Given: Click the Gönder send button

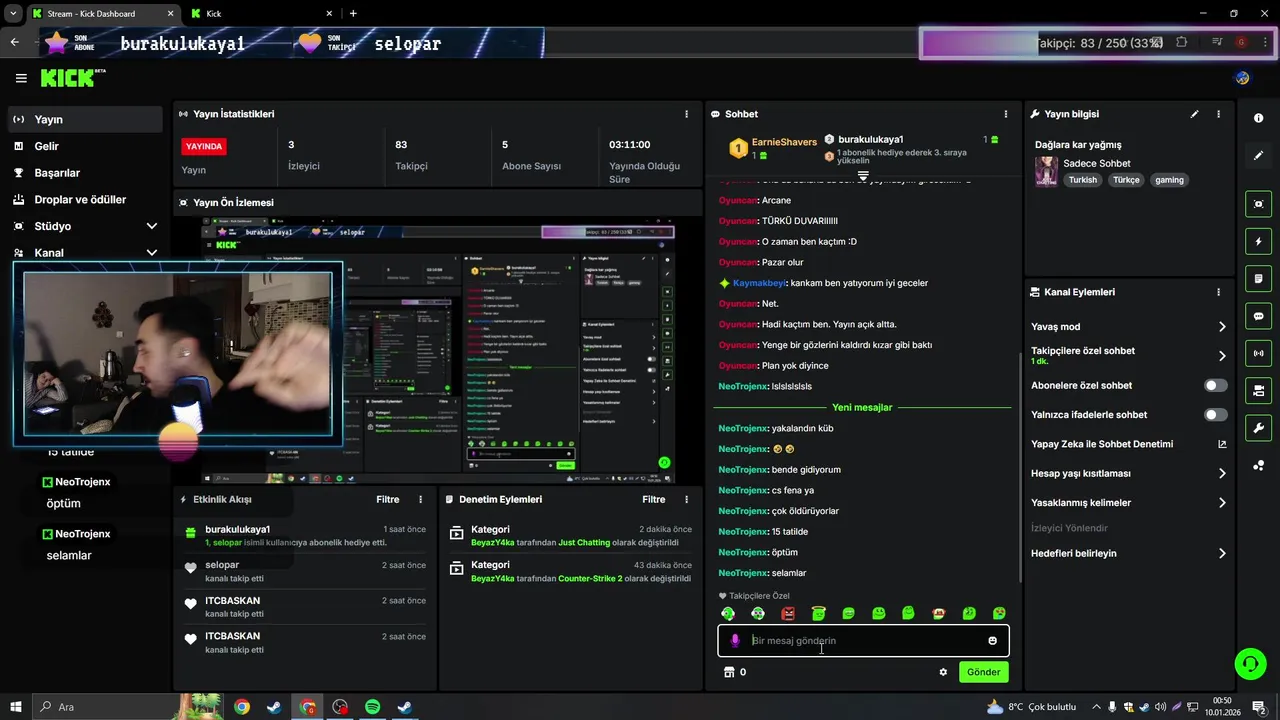Looking at the screenshot, I should pos(983,672).
